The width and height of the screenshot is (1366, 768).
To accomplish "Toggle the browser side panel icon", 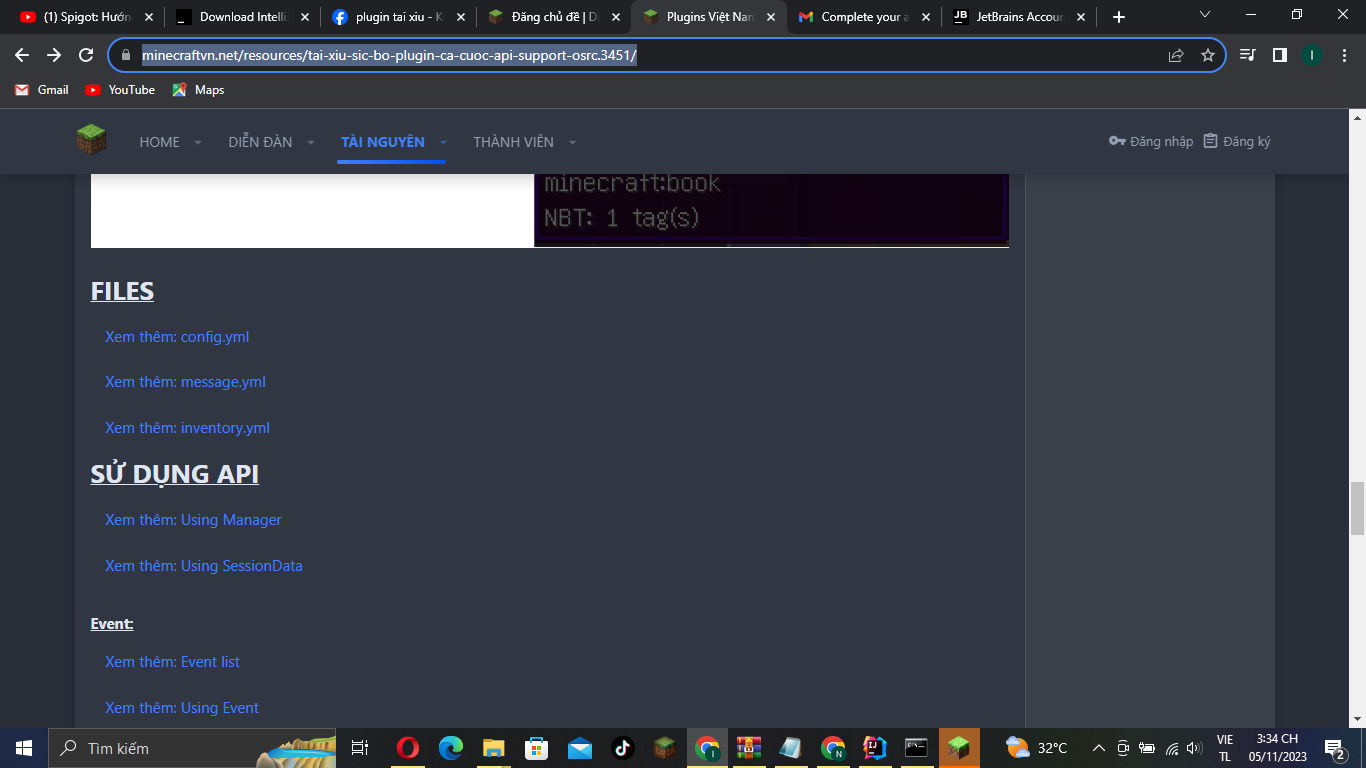I will pyautogui.click(x=1279, y=55).
